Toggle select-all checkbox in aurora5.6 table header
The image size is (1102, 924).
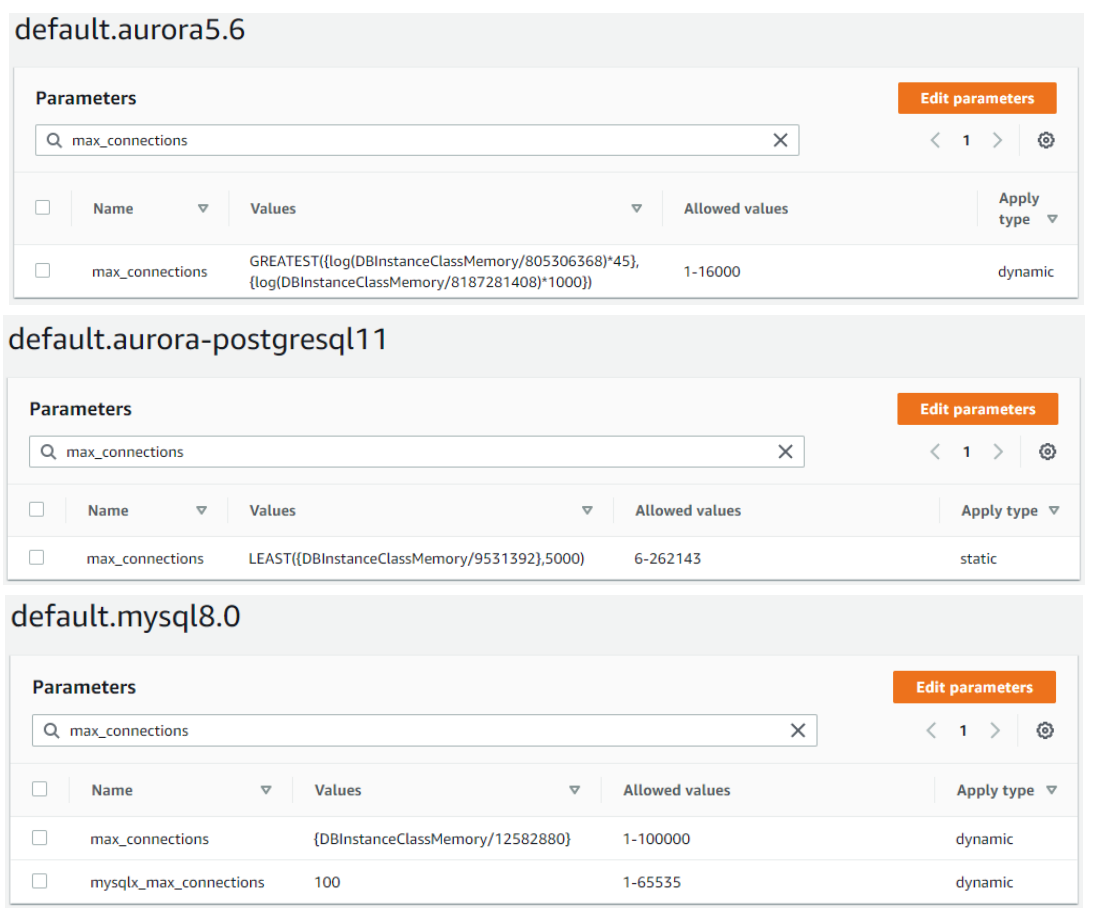point(43,207)
